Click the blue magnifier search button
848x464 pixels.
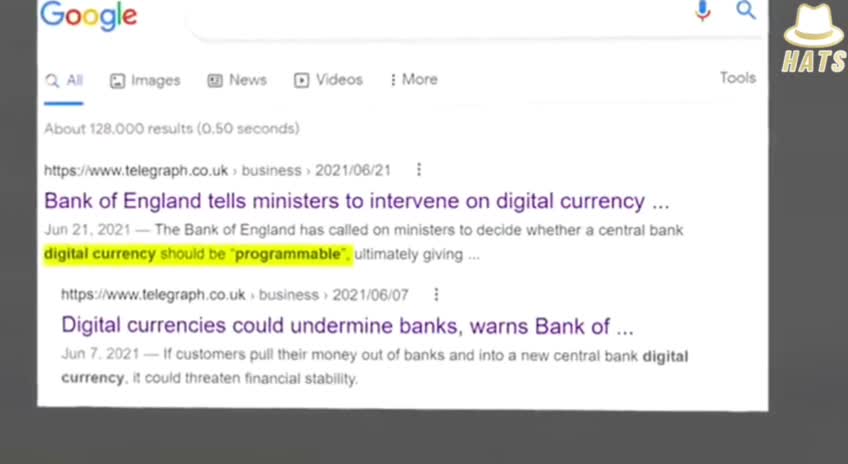point(746,10)
